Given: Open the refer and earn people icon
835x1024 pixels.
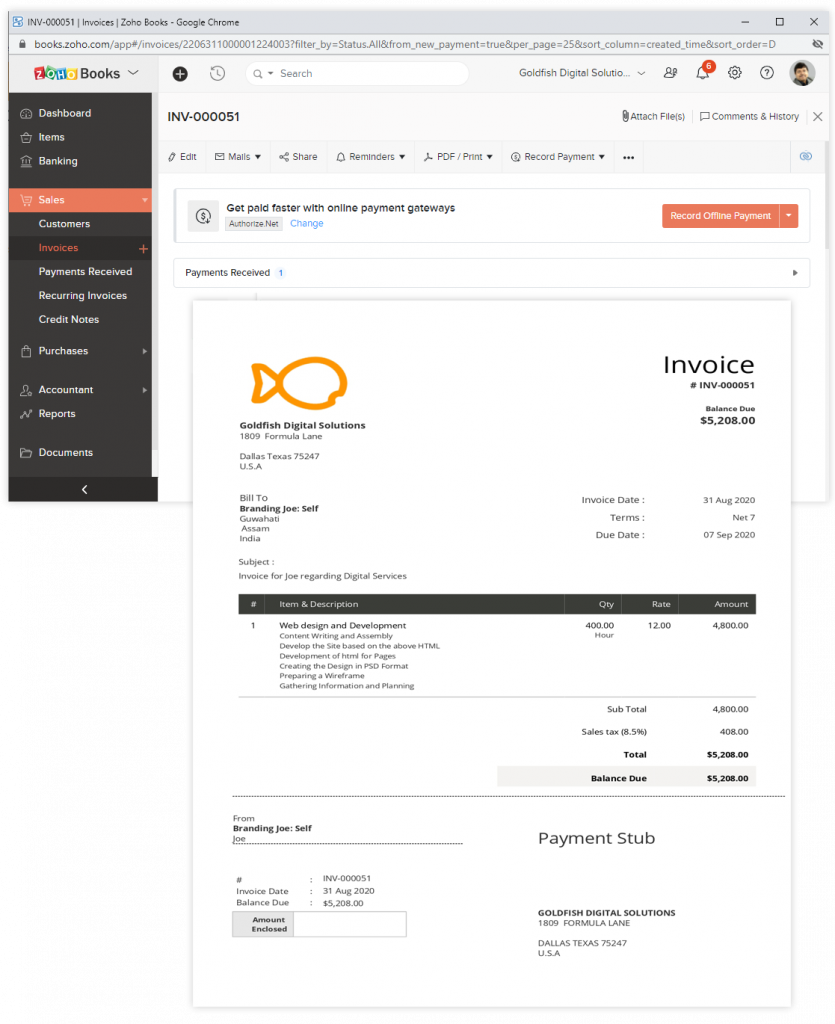Looking at the screenshot, I should [670, 73].
